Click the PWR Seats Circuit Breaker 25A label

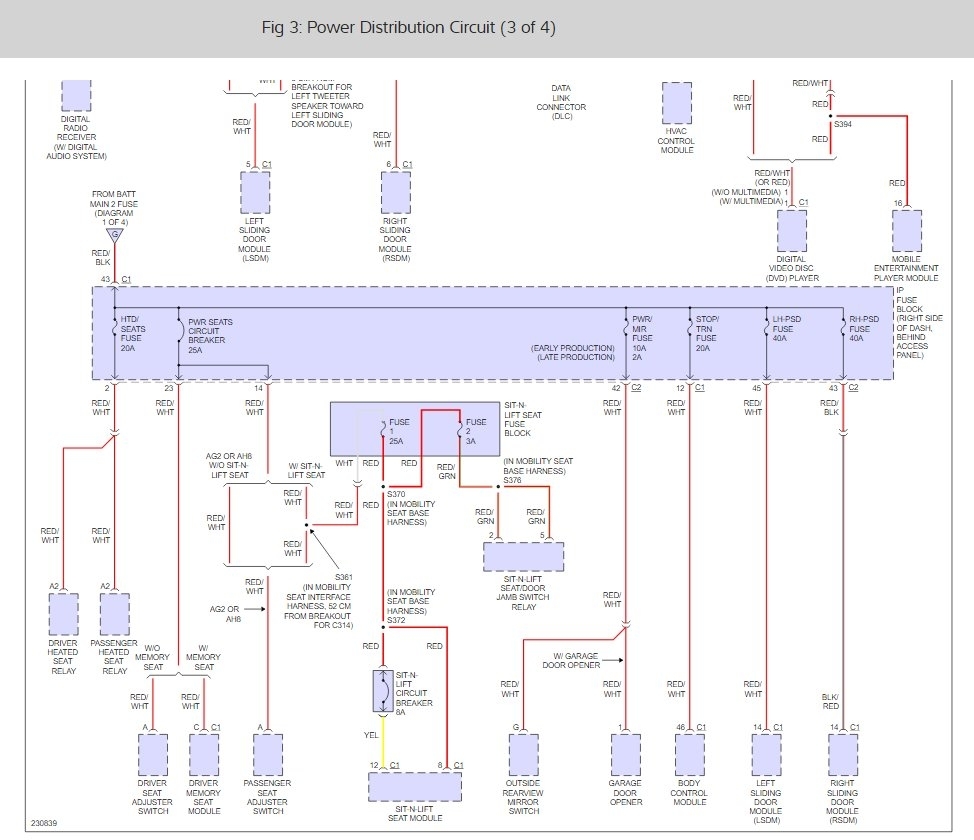click(x=210, y=336)
